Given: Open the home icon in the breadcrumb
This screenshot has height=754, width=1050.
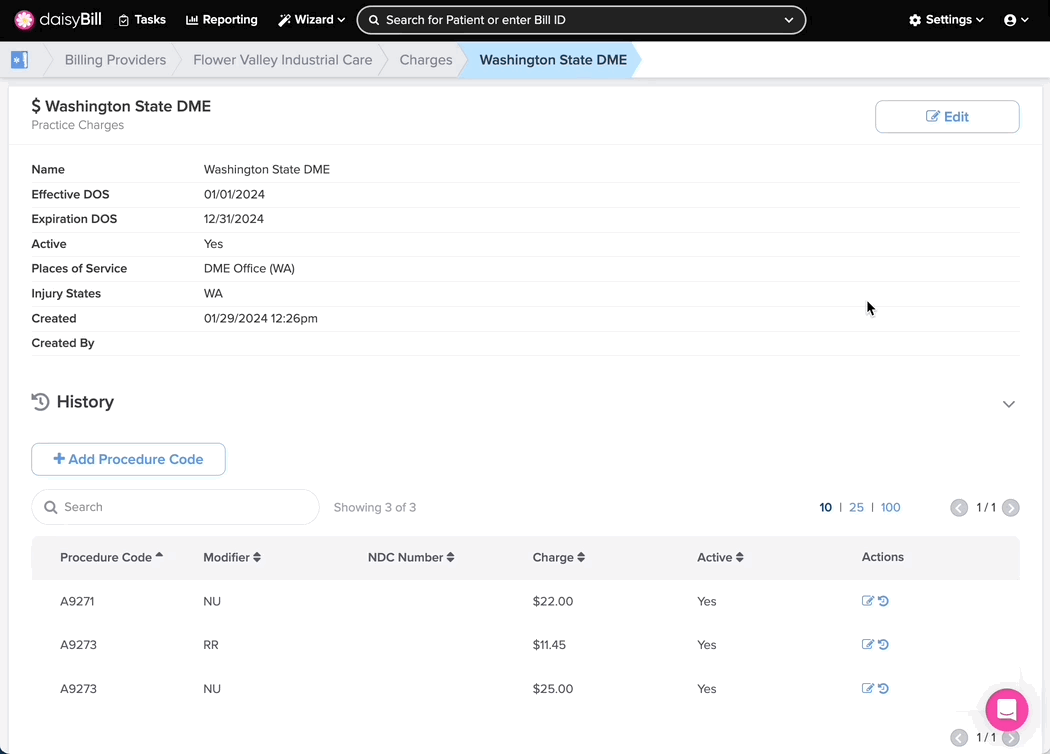Looking at the screenshot, I should 19,60.
